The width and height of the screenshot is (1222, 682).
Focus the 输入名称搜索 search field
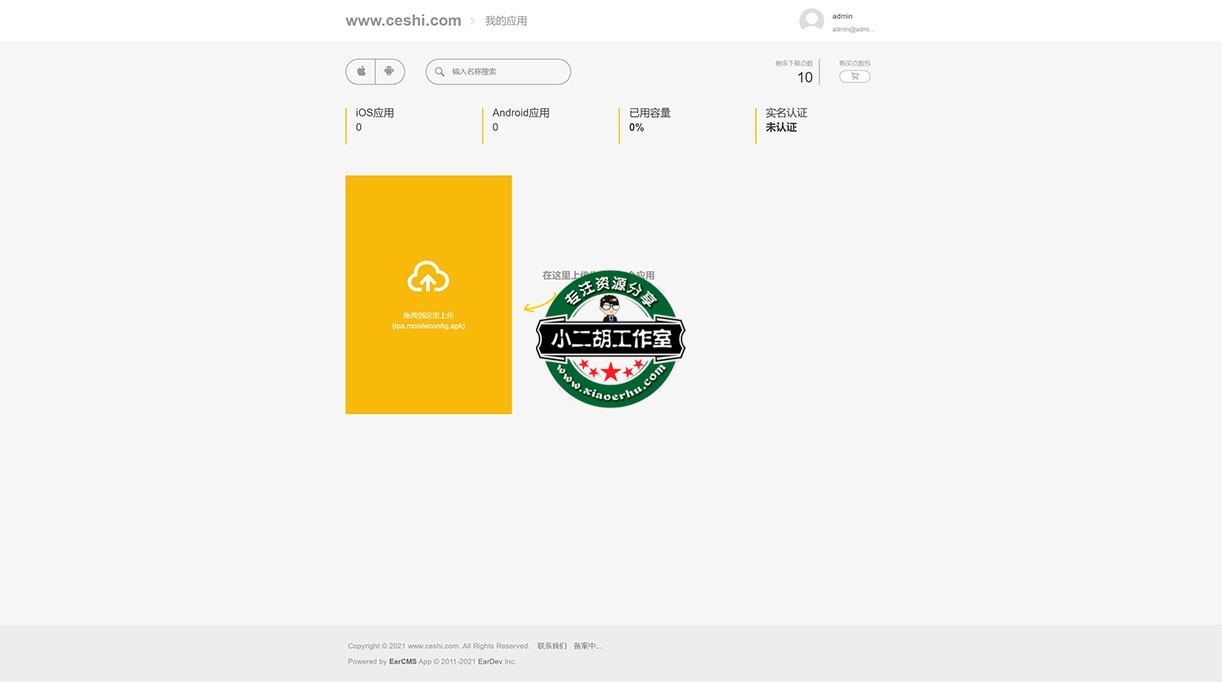[x=505, y=72]
